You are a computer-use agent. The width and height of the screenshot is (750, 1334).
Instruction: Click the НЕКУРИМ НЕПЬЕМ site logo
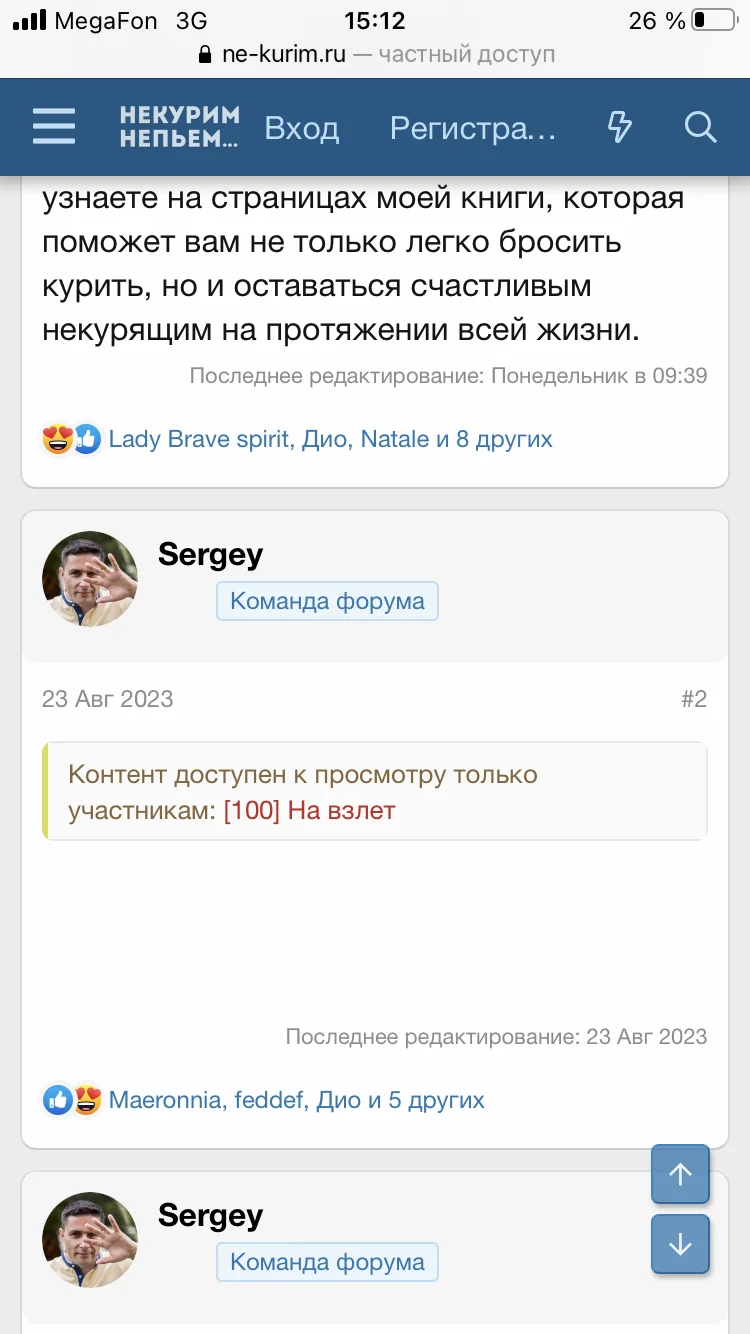point(180,127)
